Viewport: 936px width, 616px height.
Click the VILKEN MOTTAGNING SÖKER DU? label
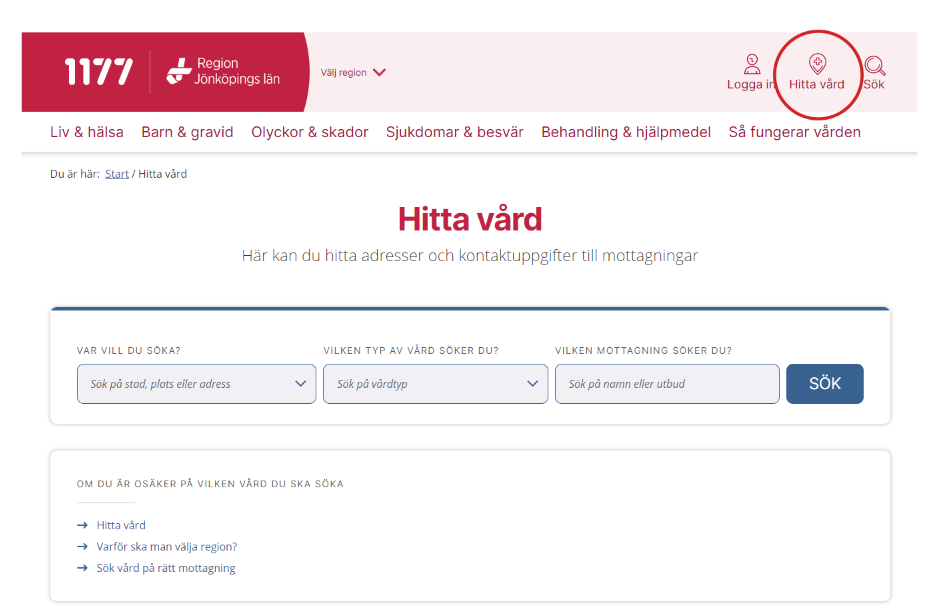pos(643,350)
